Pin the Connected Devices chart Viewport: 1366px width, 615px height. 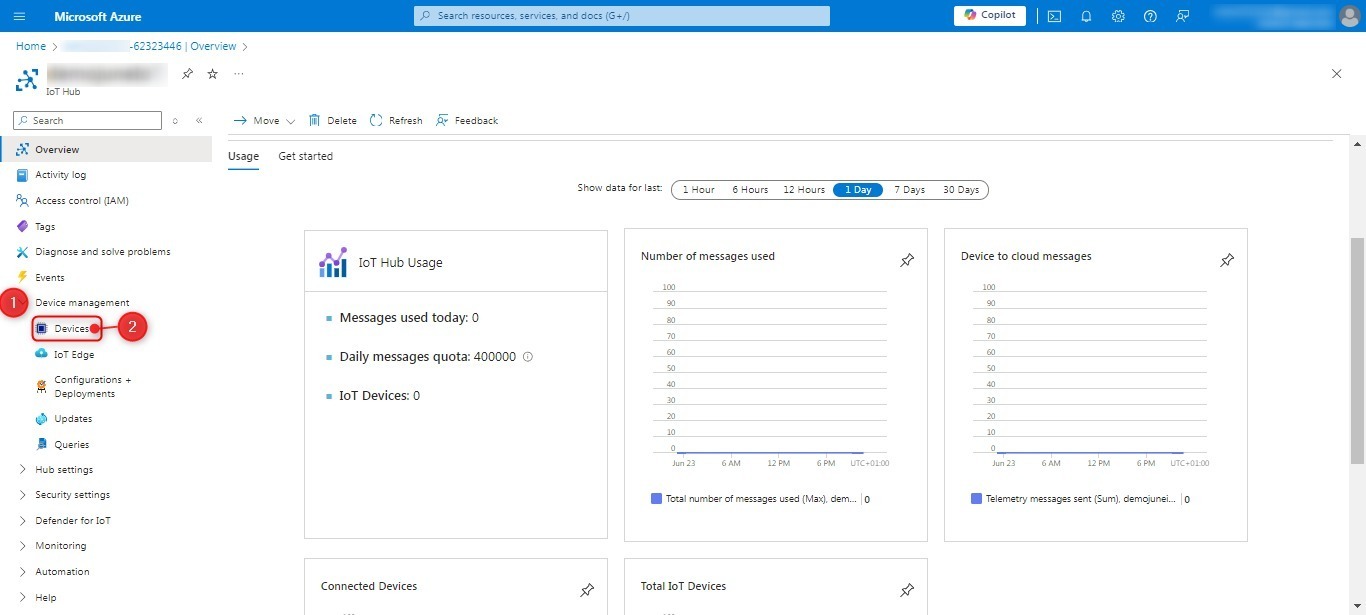[x=587, y=590]
